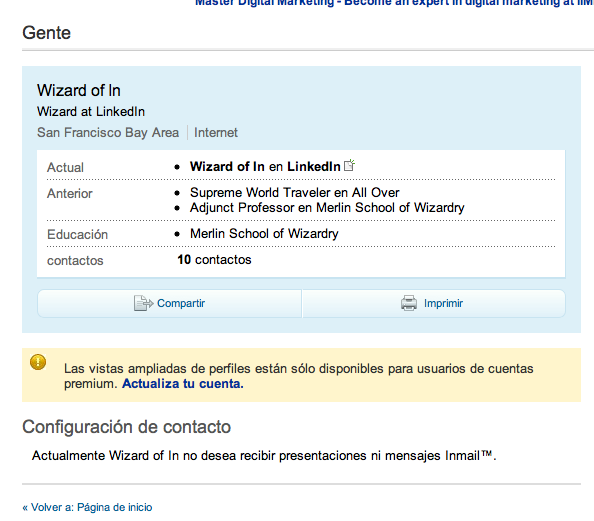Go back via Volver a: Página de inicio
594x521 pixels.
pos(88,507)
